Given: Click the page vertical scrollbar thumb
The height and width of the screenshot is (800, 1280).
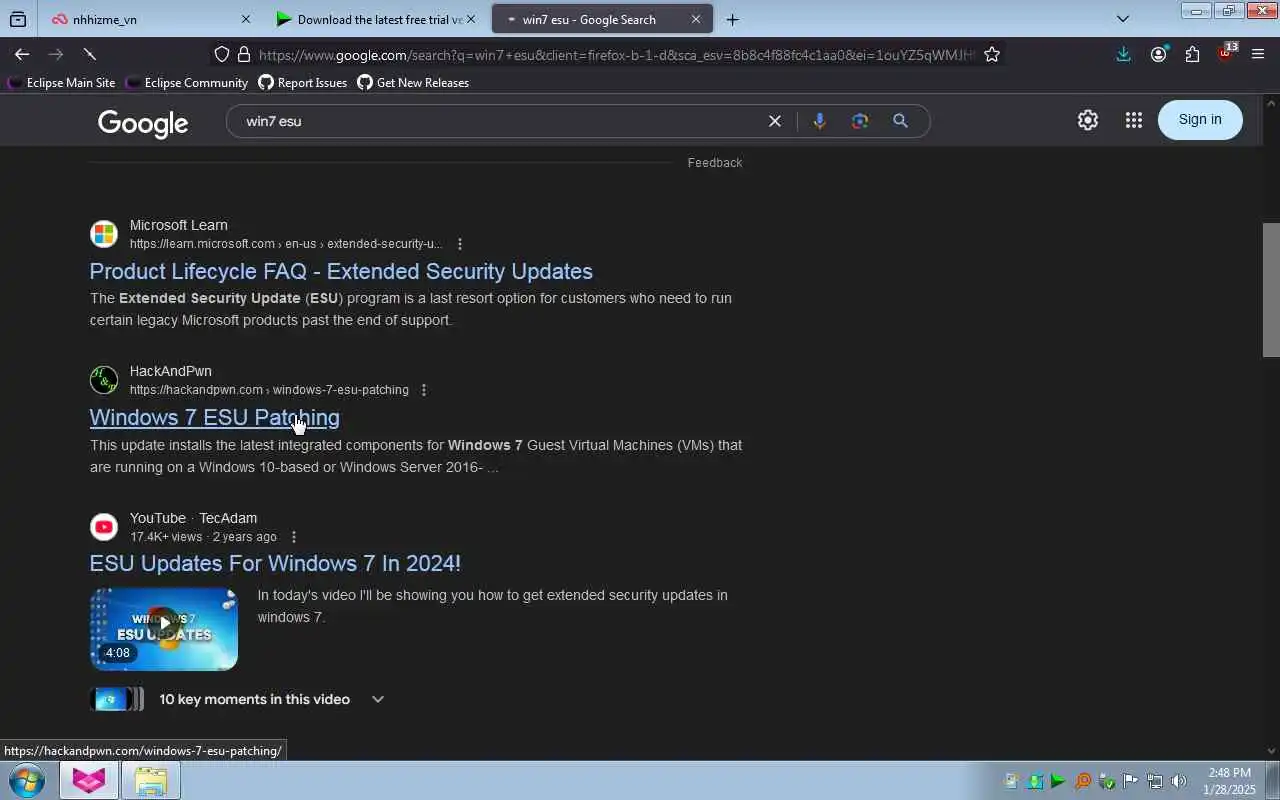Looking at the screenshot, I should [1271, 289].
